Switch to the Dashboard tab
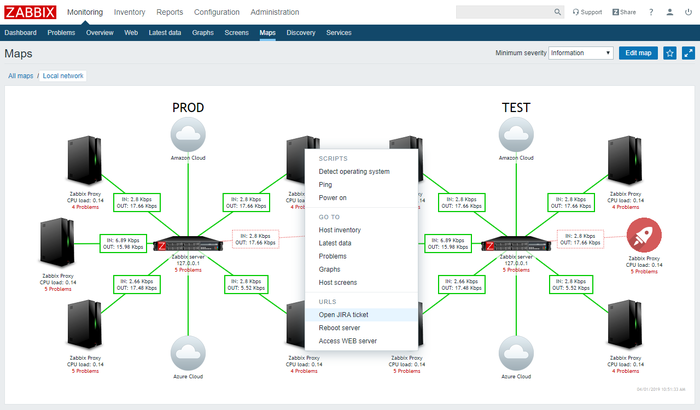Image resolution: width=700 pixels, height=410 pixels. [21, 33]
